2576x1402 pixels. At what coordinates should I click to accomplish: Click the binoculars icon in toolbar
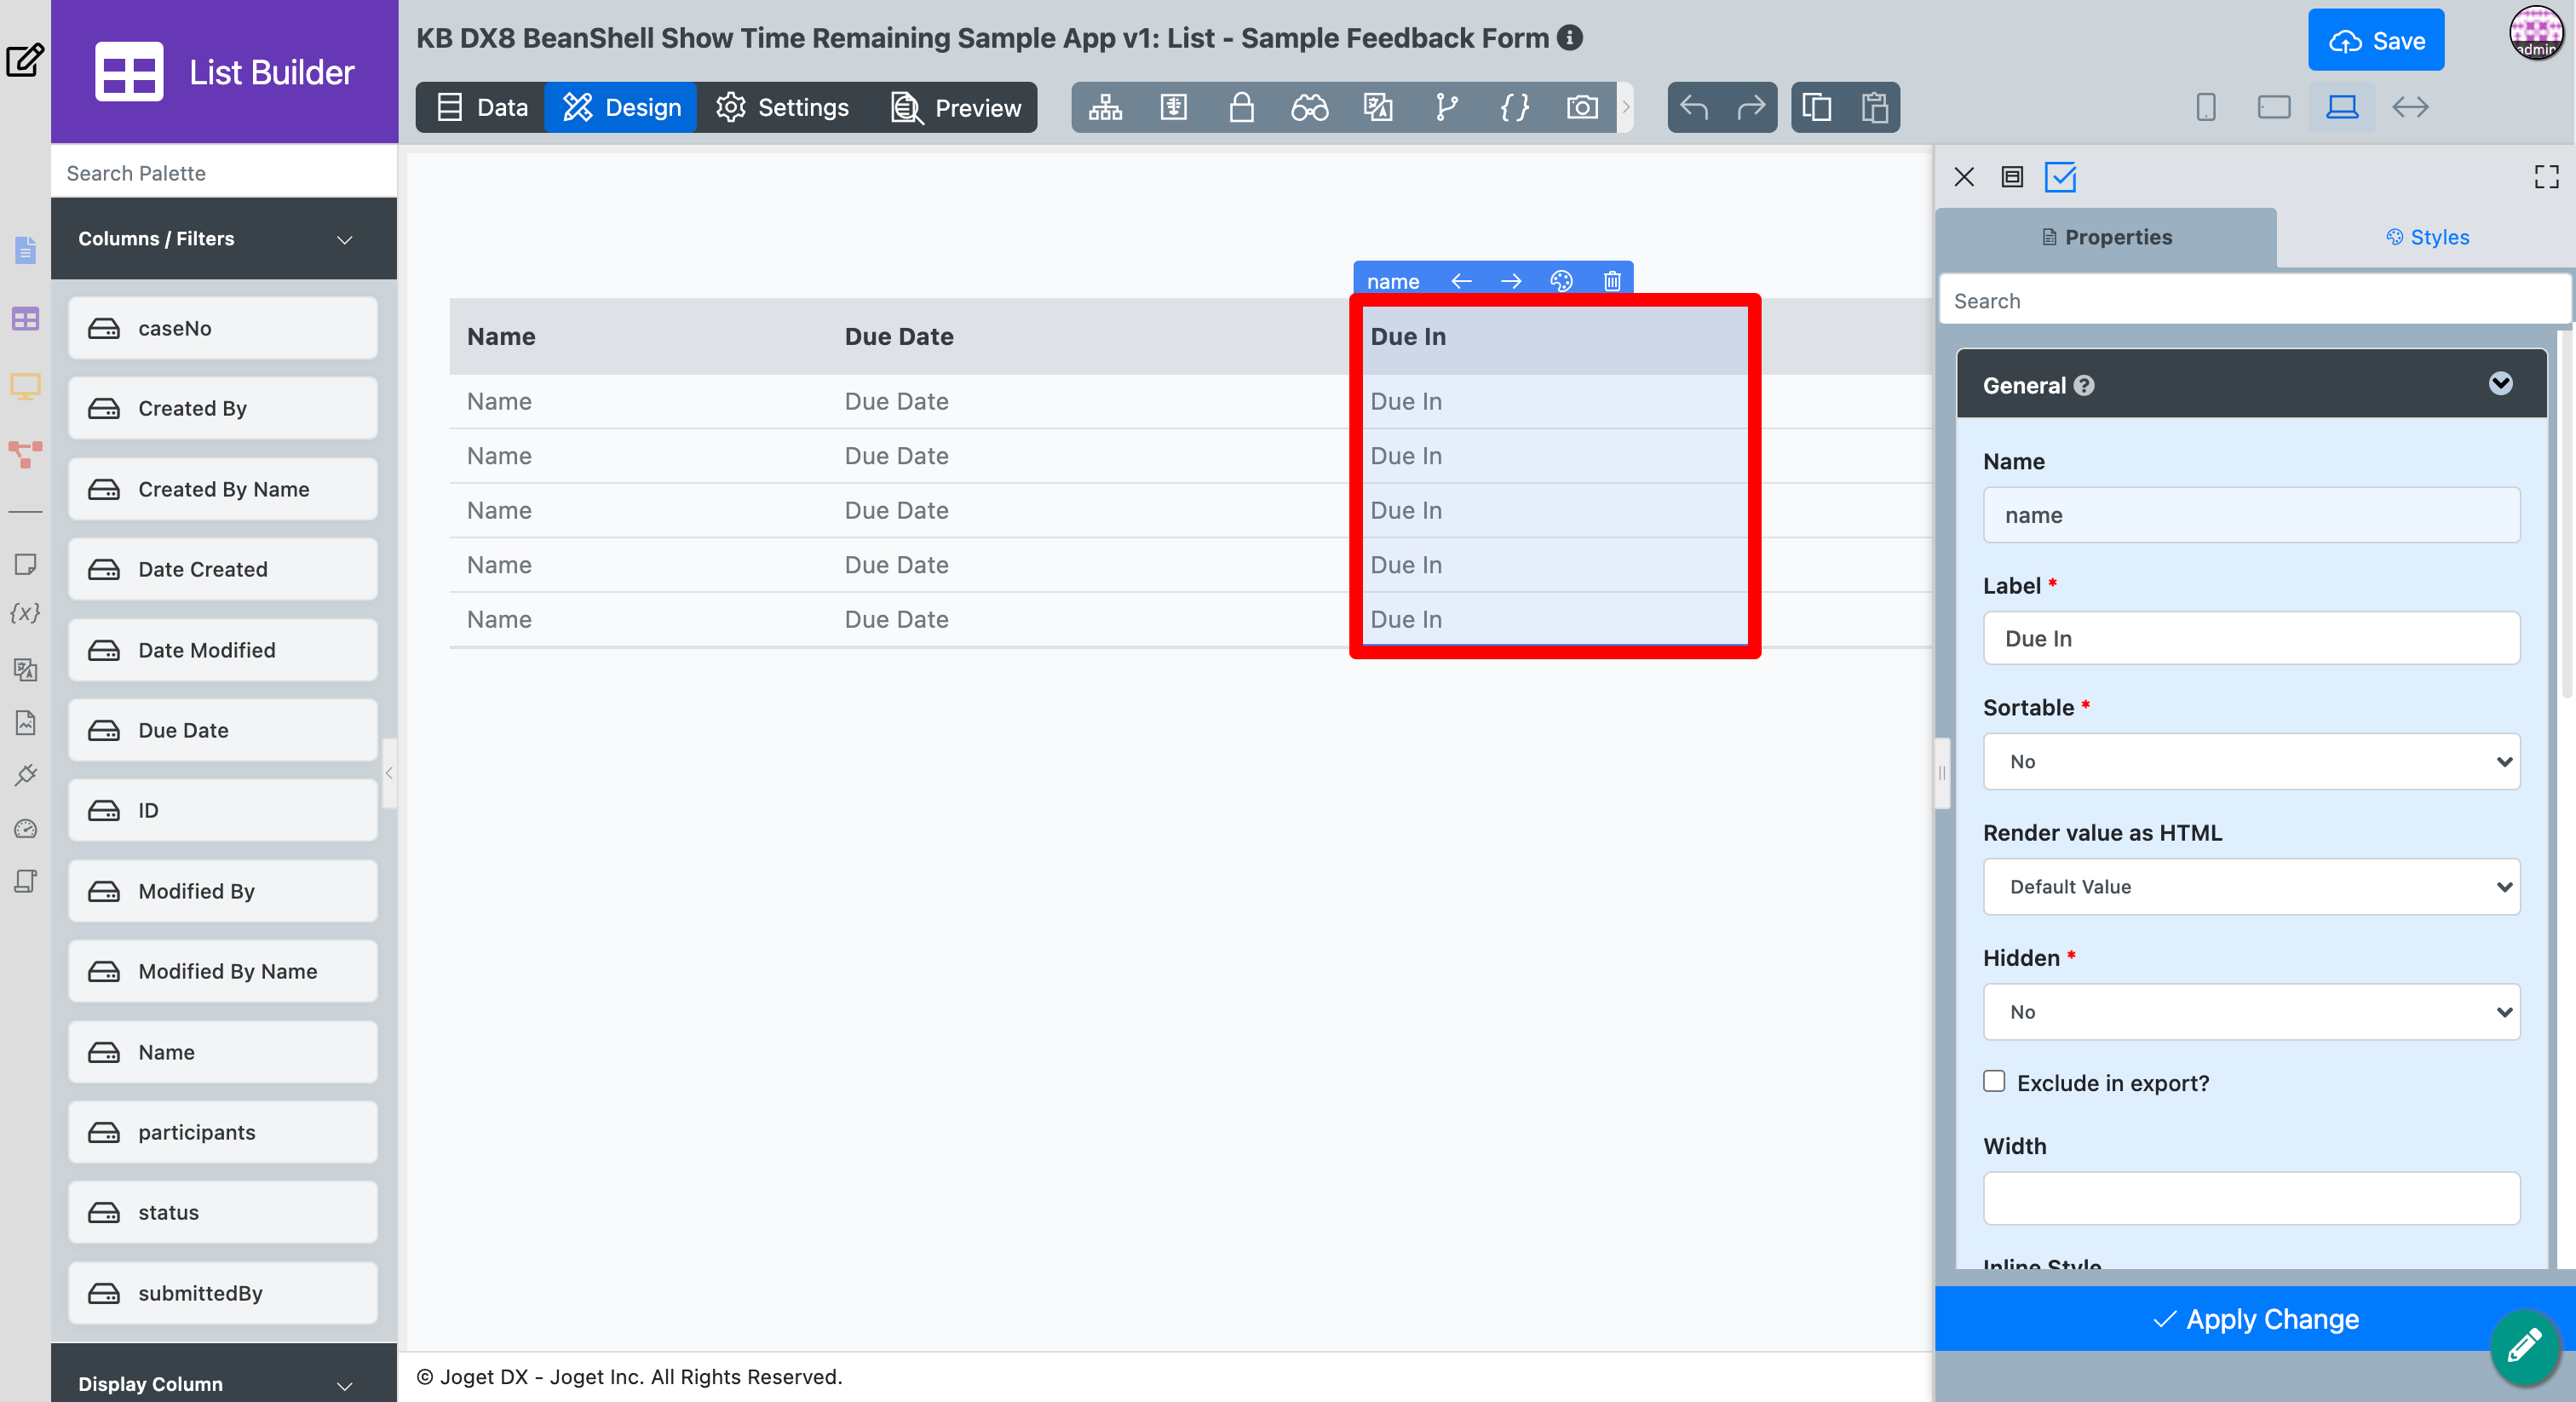(1309, 107)
